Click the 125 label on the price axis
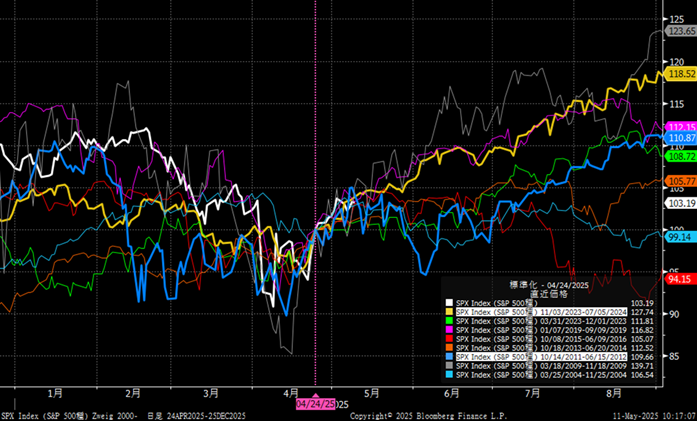The height and width of the screenshot is (421, 697). [676, 19]
